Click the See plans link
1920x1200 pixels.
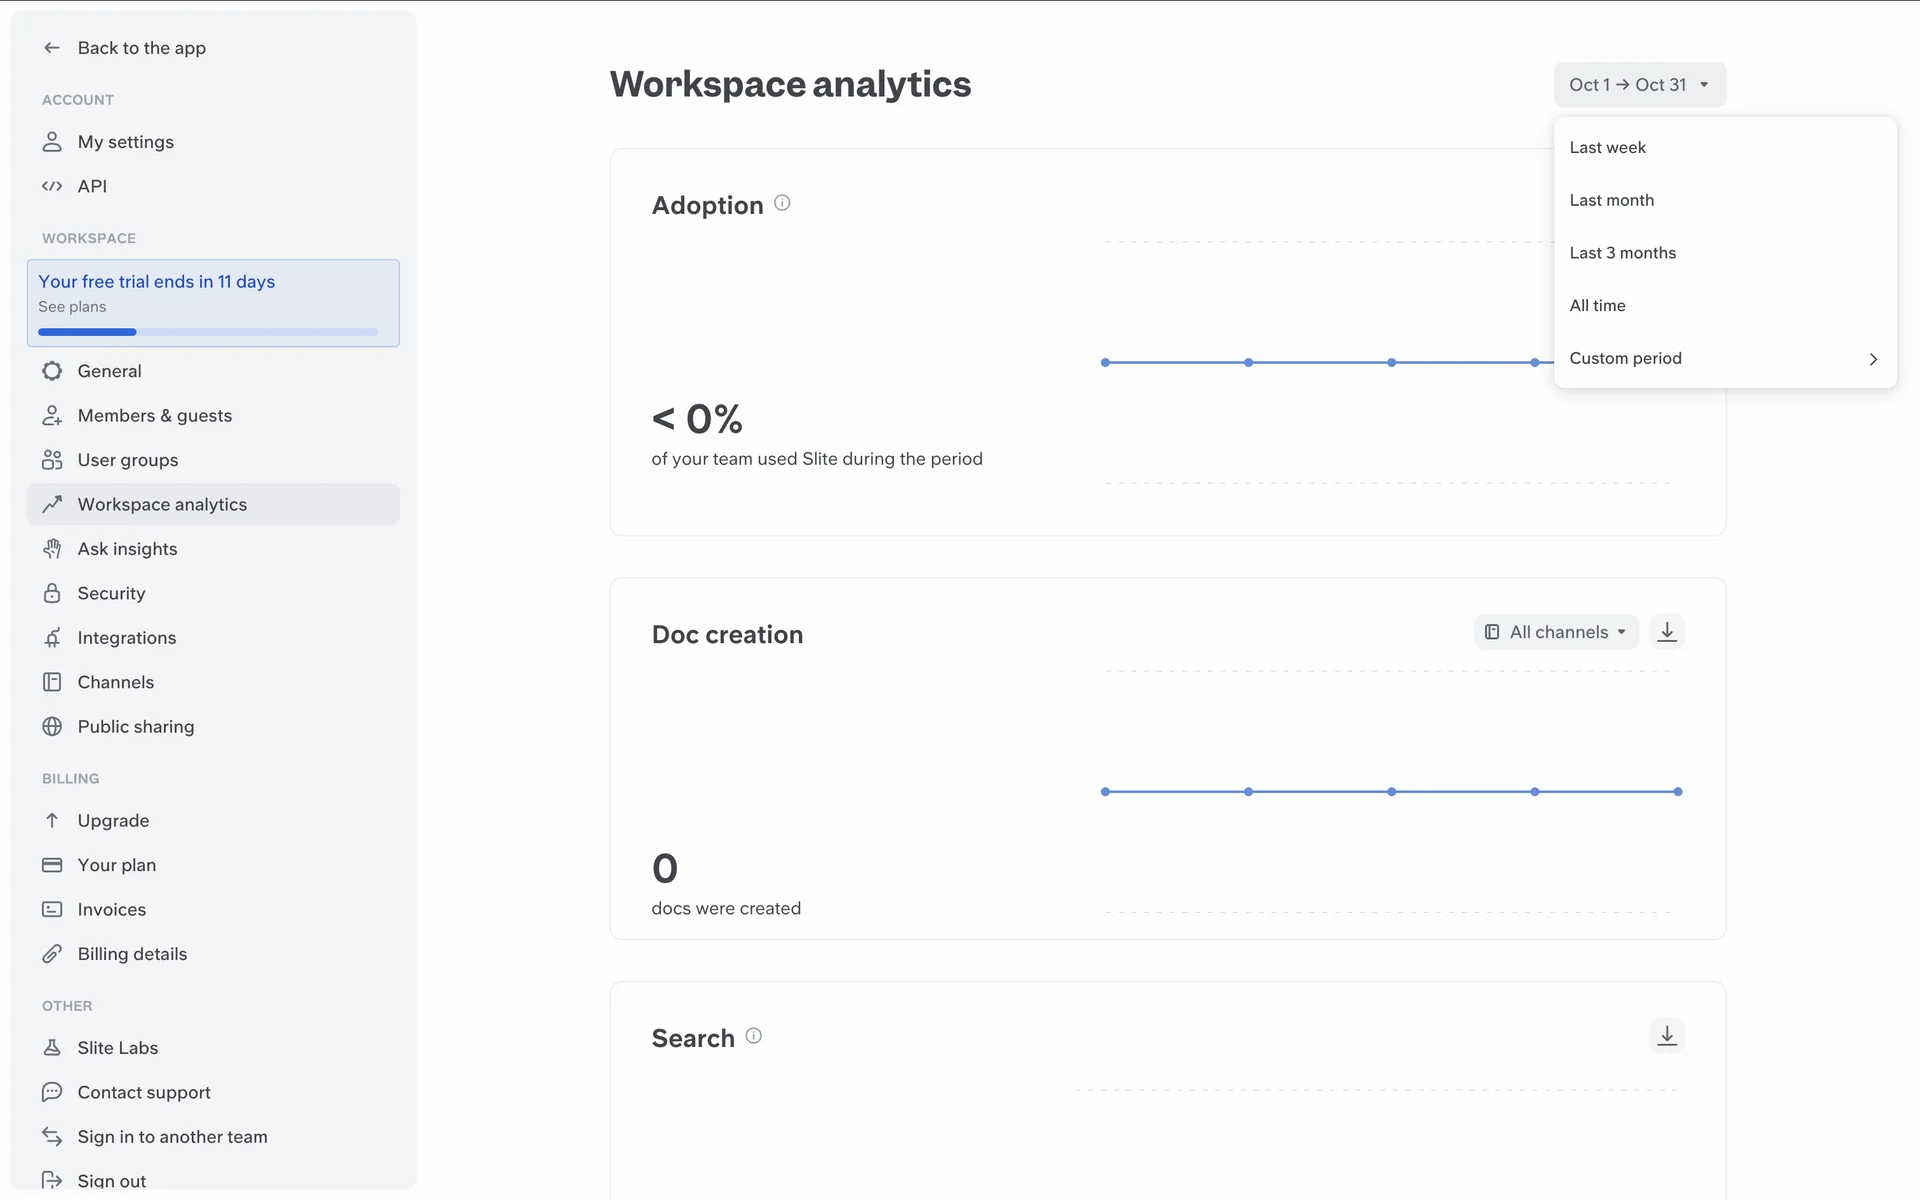(72, 307)
